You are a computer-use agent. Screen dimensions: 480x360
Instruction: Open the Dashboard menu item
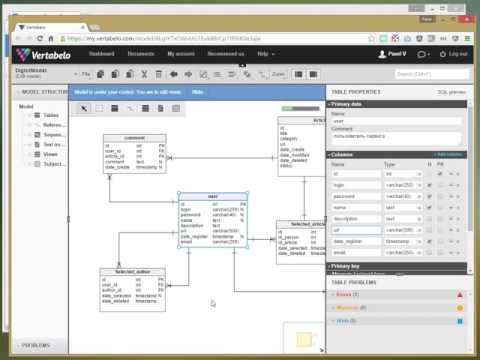tap(102, 54)
